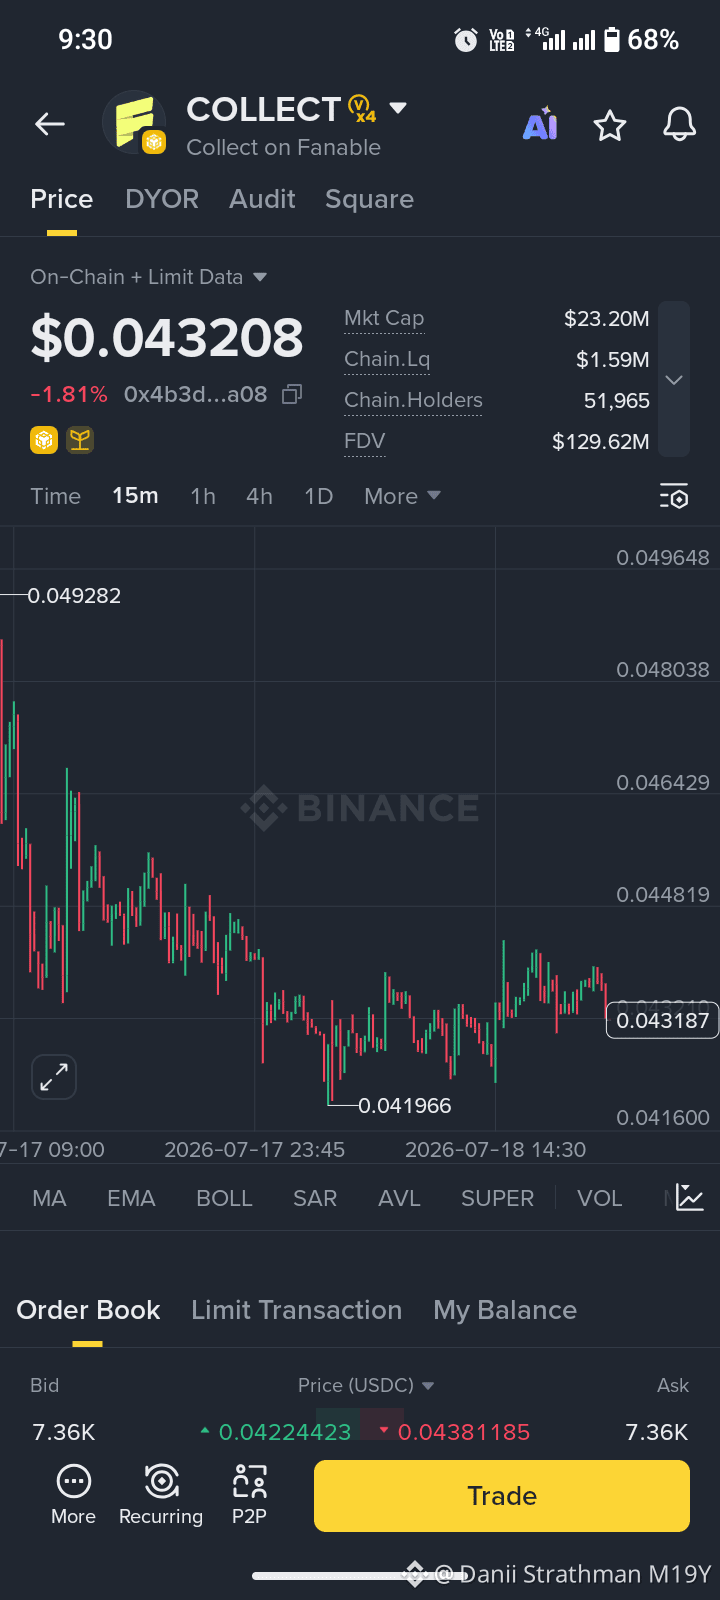The image size is (720, 1600).
Task: Open the More menu at bottom
Action: 74,1495
